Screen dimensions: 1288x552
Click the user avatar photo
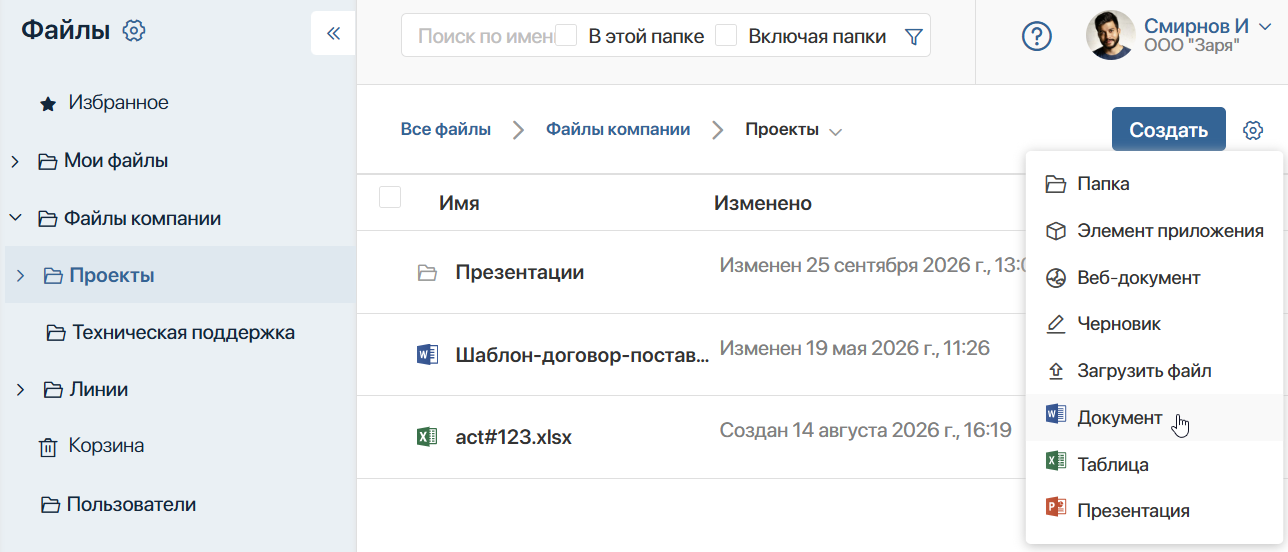pyautogui.click(x=1110, y=35)
